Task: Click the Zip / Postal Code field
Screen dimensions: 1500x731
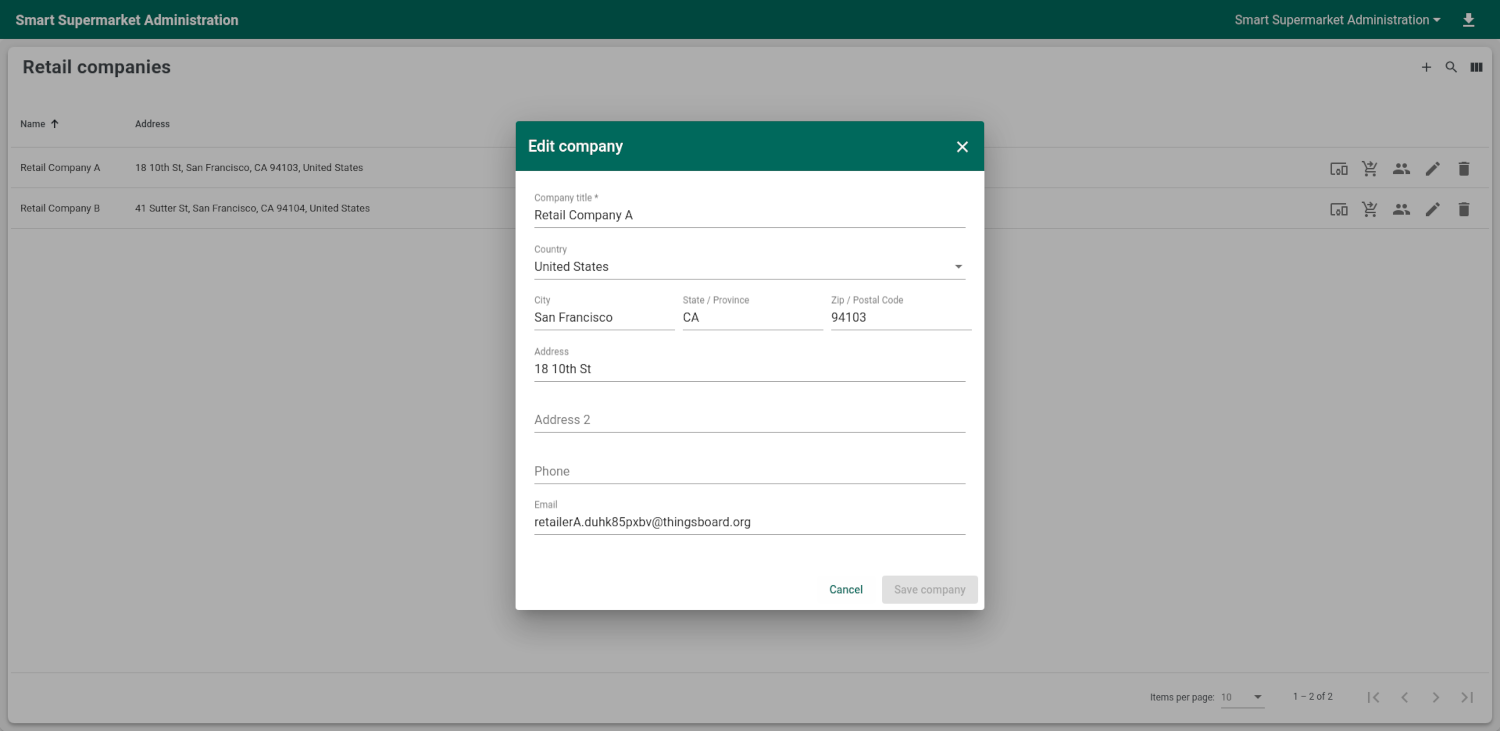Action: 900,318
